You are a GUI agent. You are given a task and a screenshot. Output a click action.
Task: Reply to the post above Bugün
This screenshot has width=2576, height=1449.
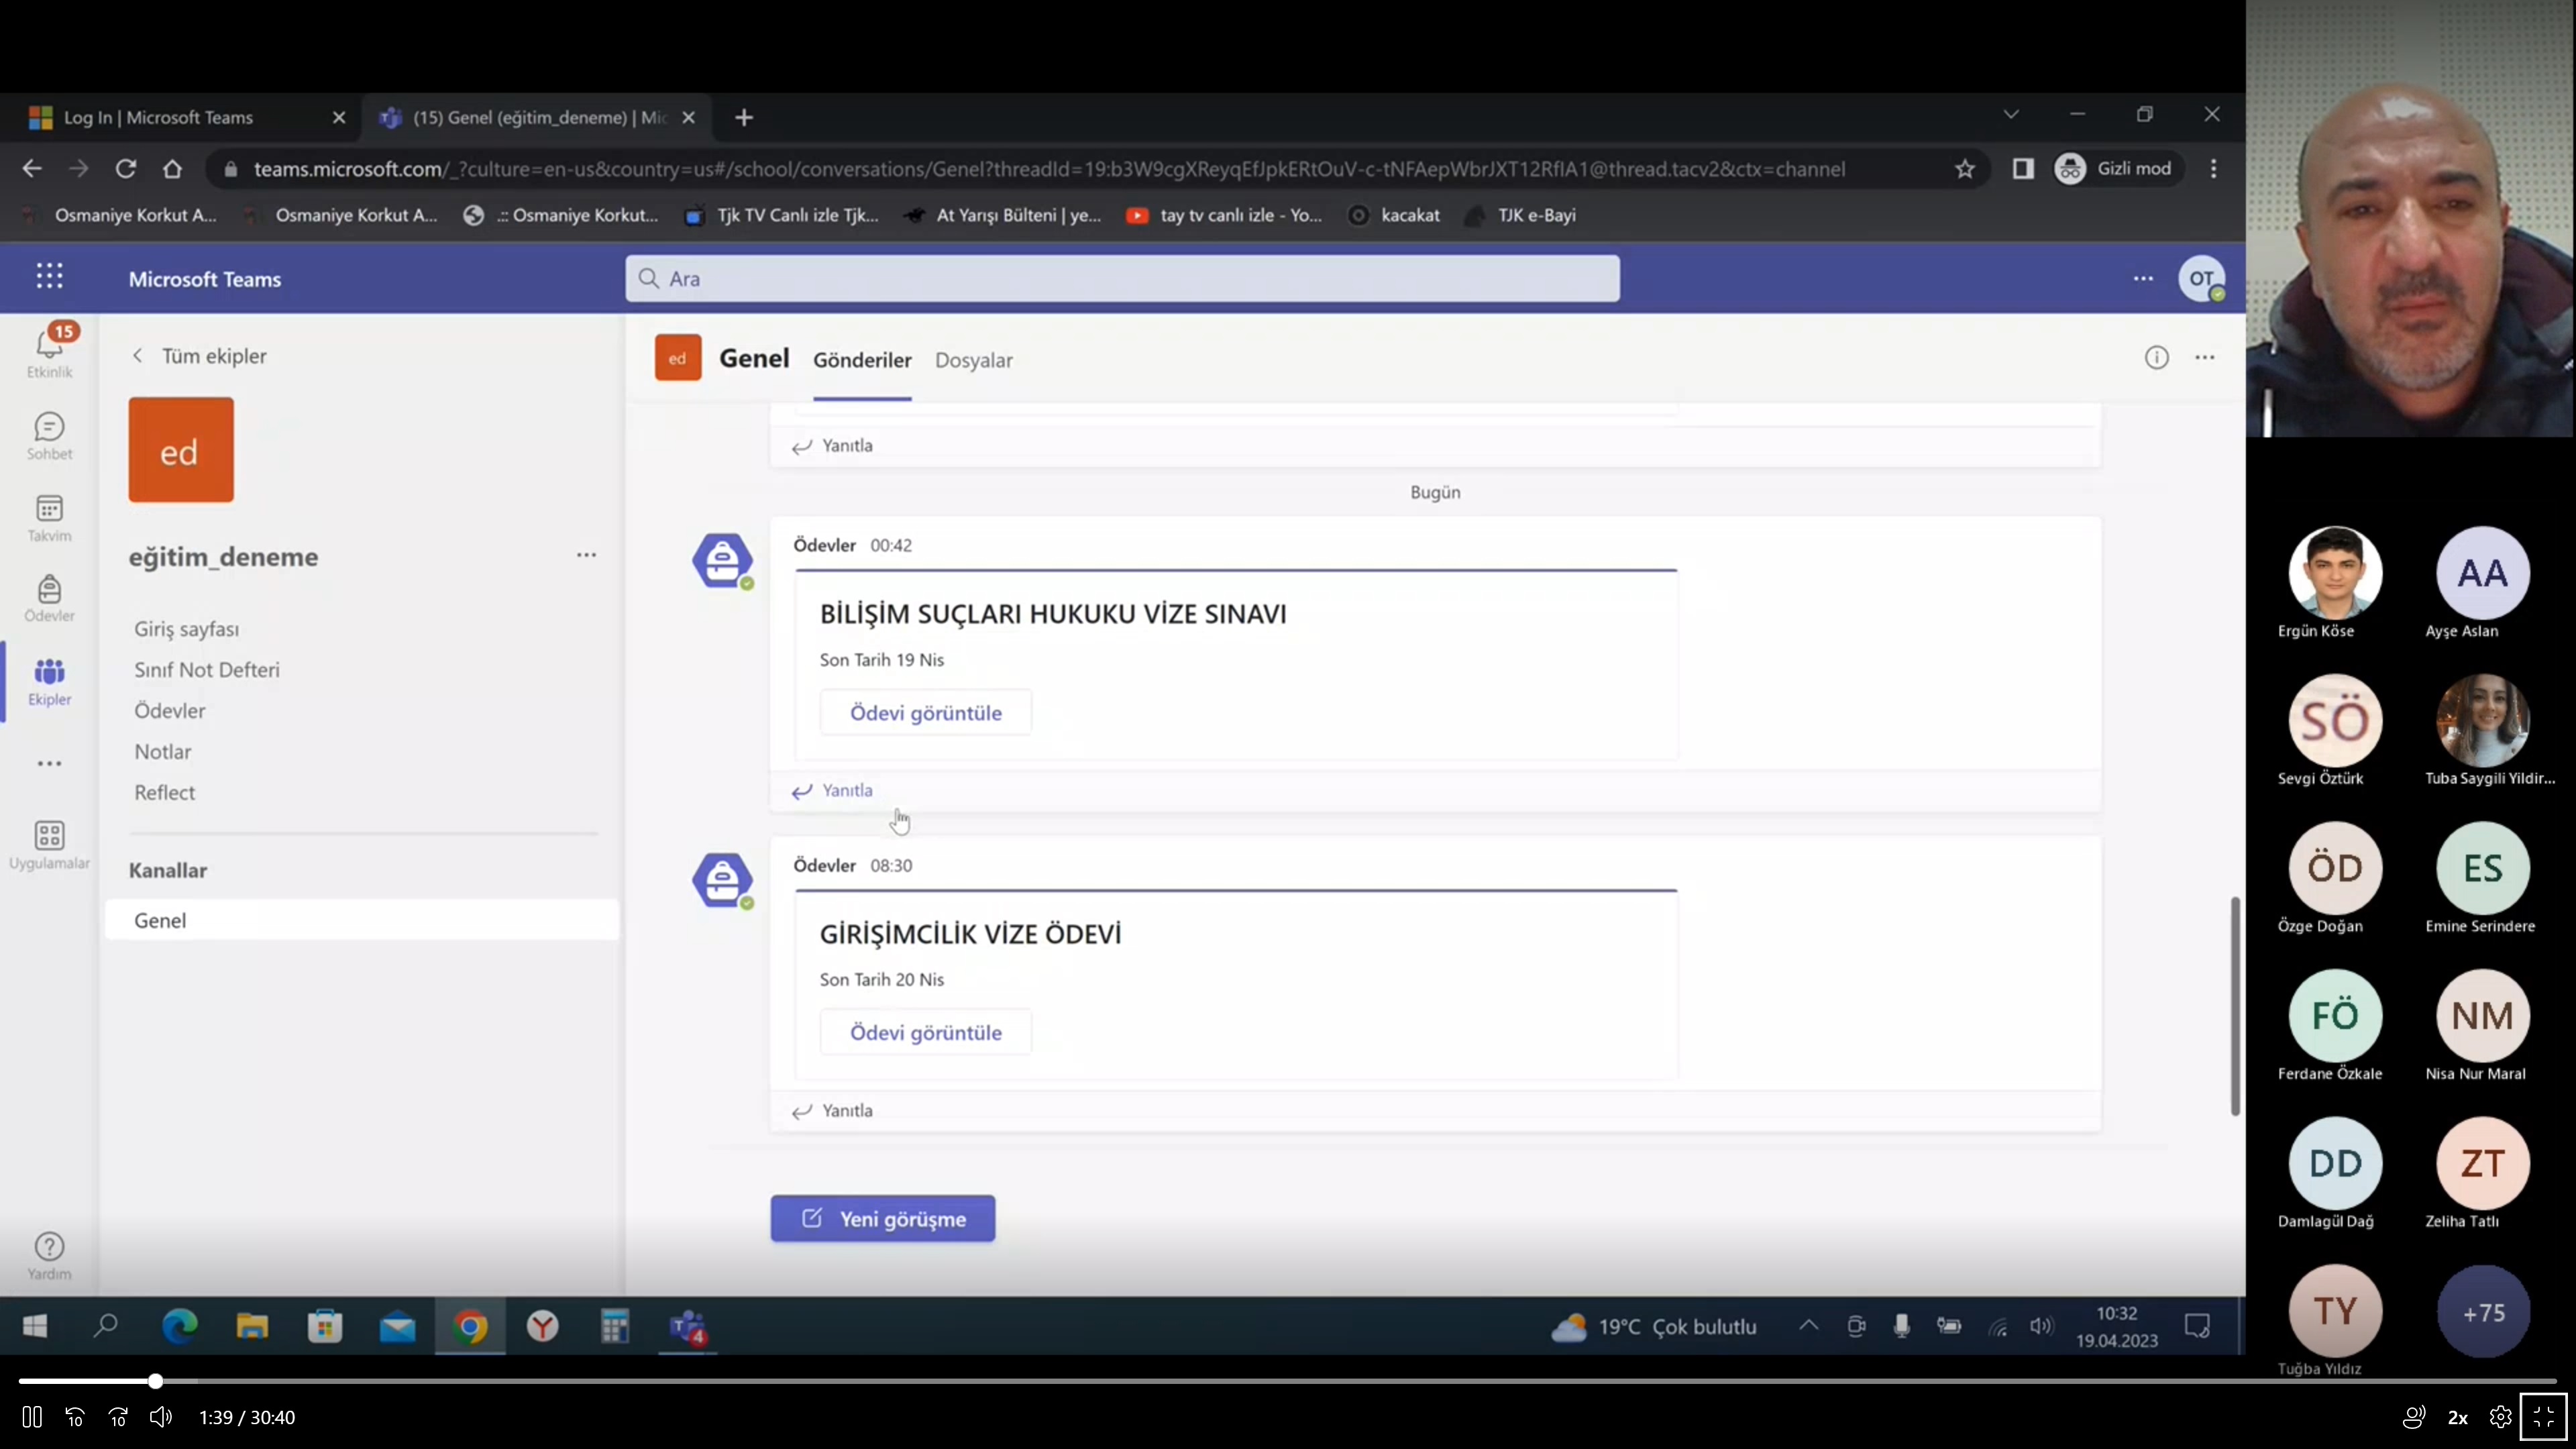coord(832,446)
